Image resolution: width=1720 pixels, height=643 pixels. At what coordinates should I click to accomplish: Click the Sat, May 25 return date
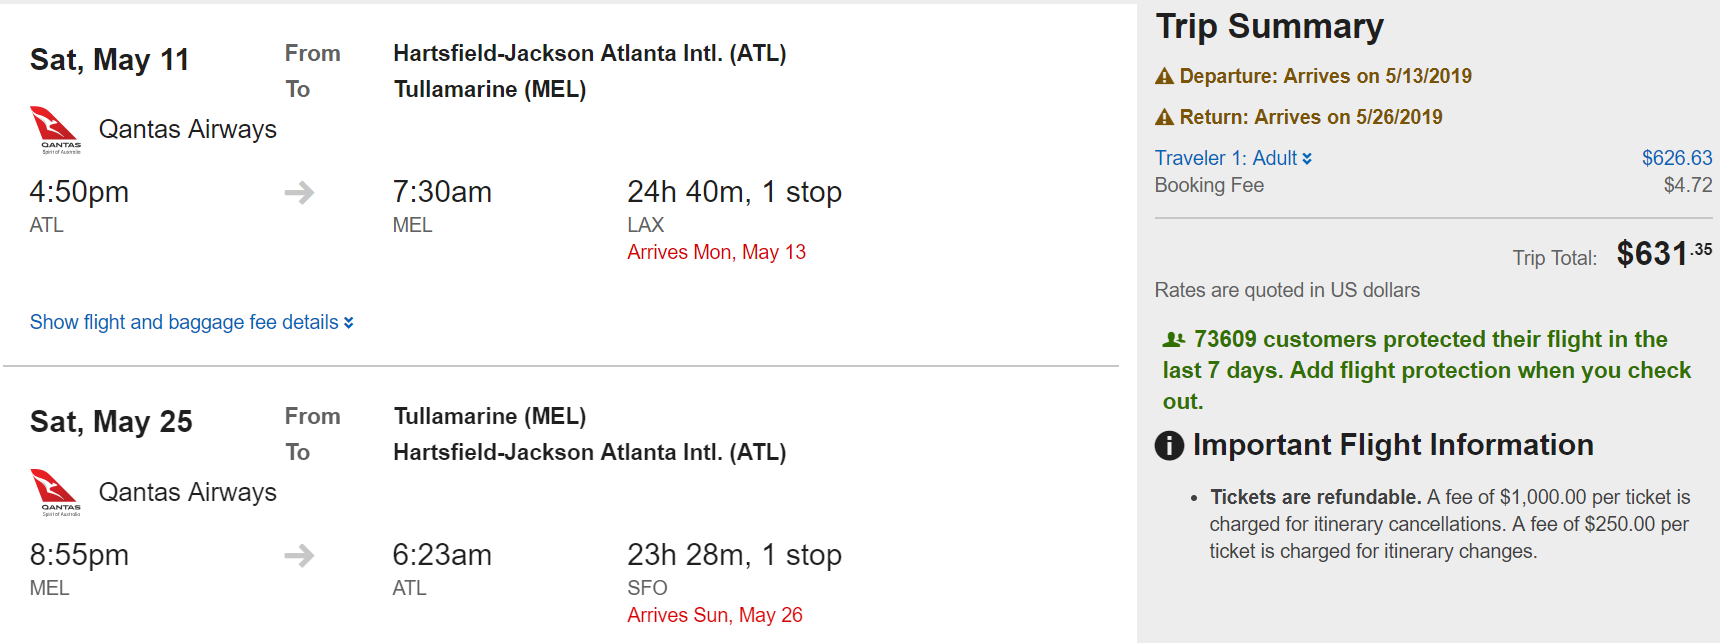111,422
